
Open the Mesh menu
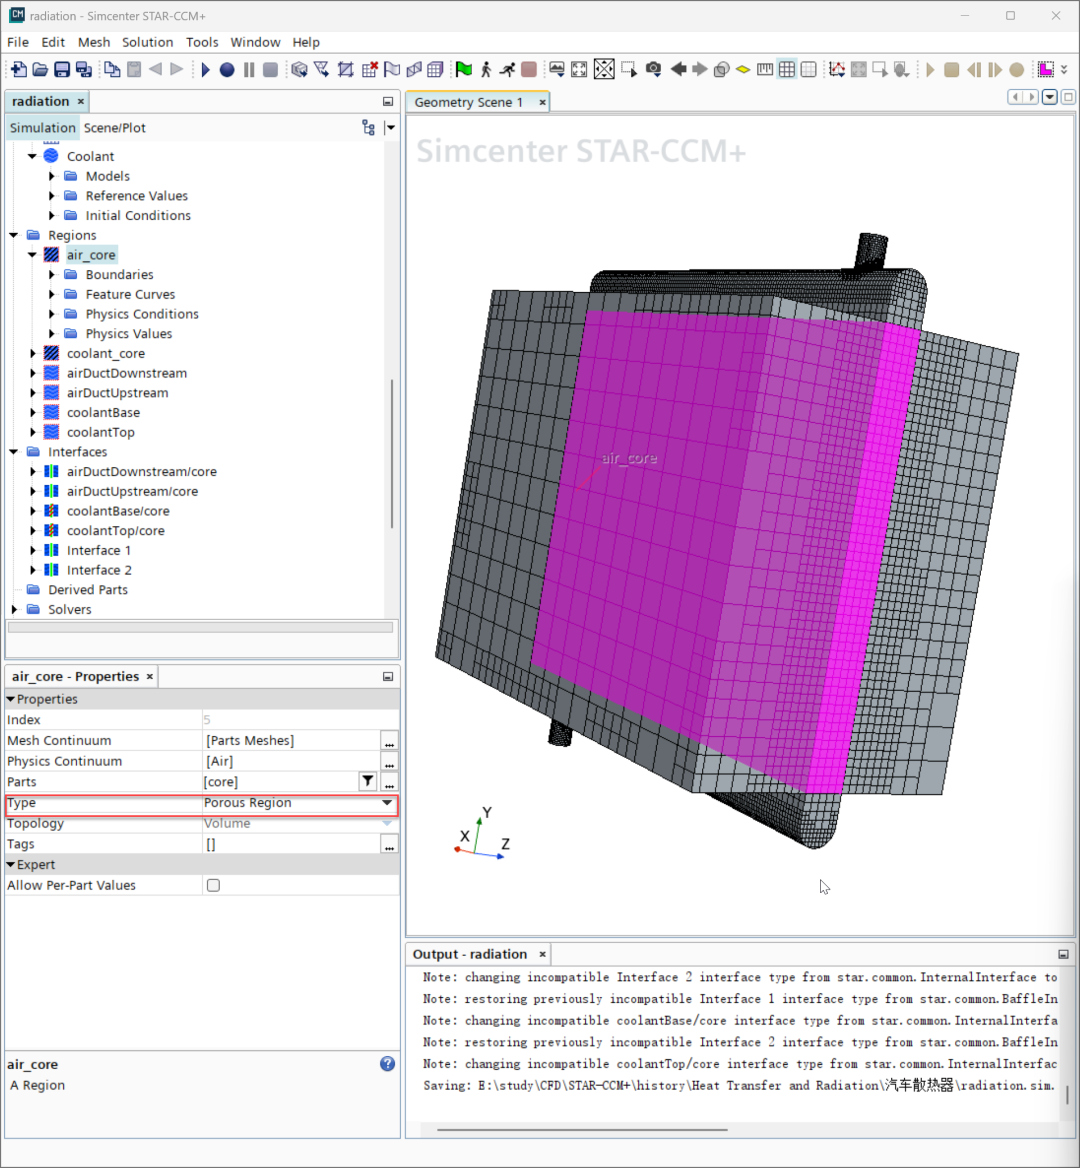(94, 42)
